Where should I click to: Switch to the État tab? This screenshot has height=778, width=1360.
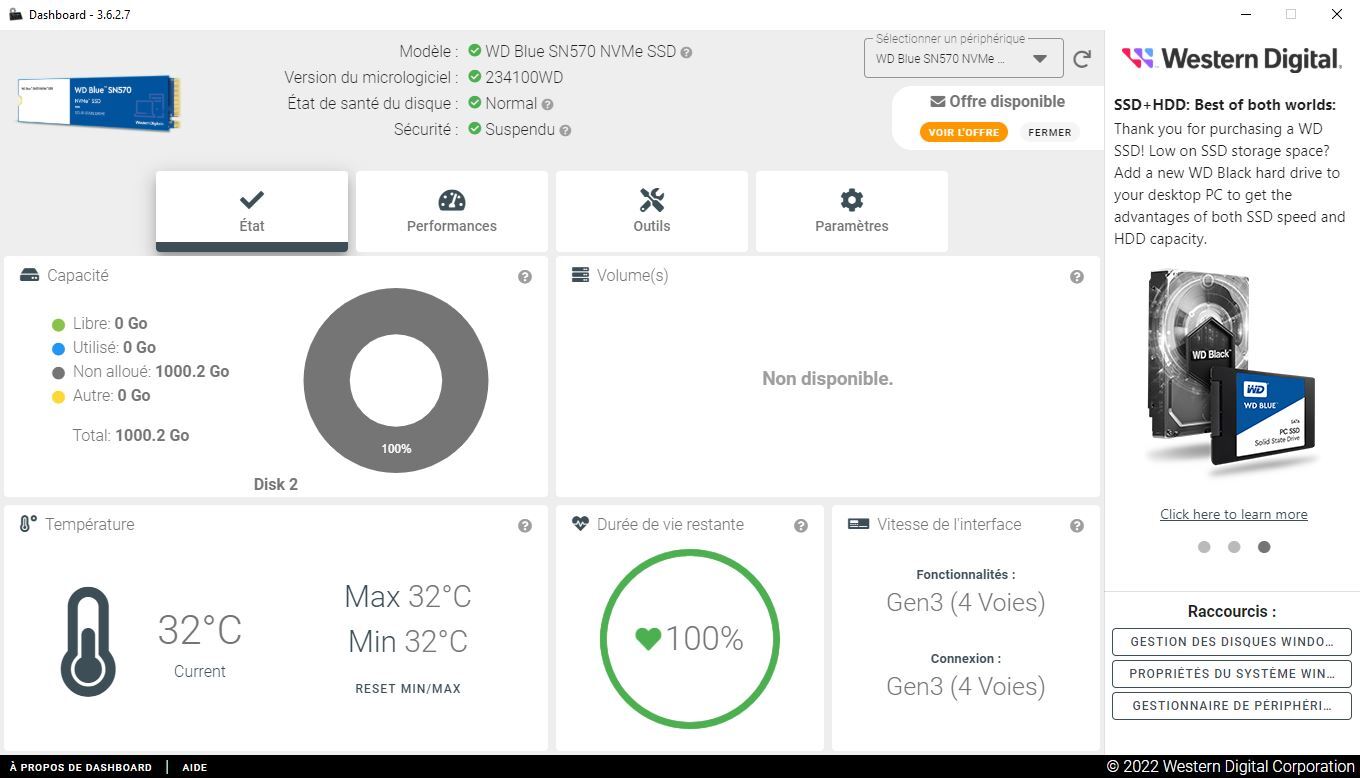[x=252, y=211]
